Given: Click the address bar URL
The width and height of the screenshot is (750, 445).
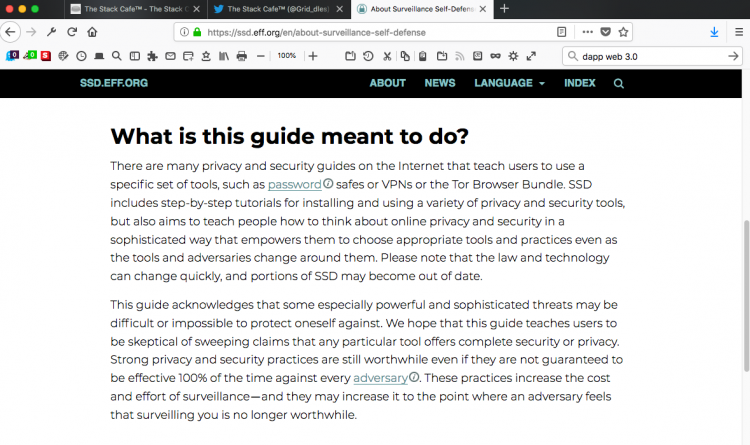Looking at the screenshot, I should pos(316,33).
